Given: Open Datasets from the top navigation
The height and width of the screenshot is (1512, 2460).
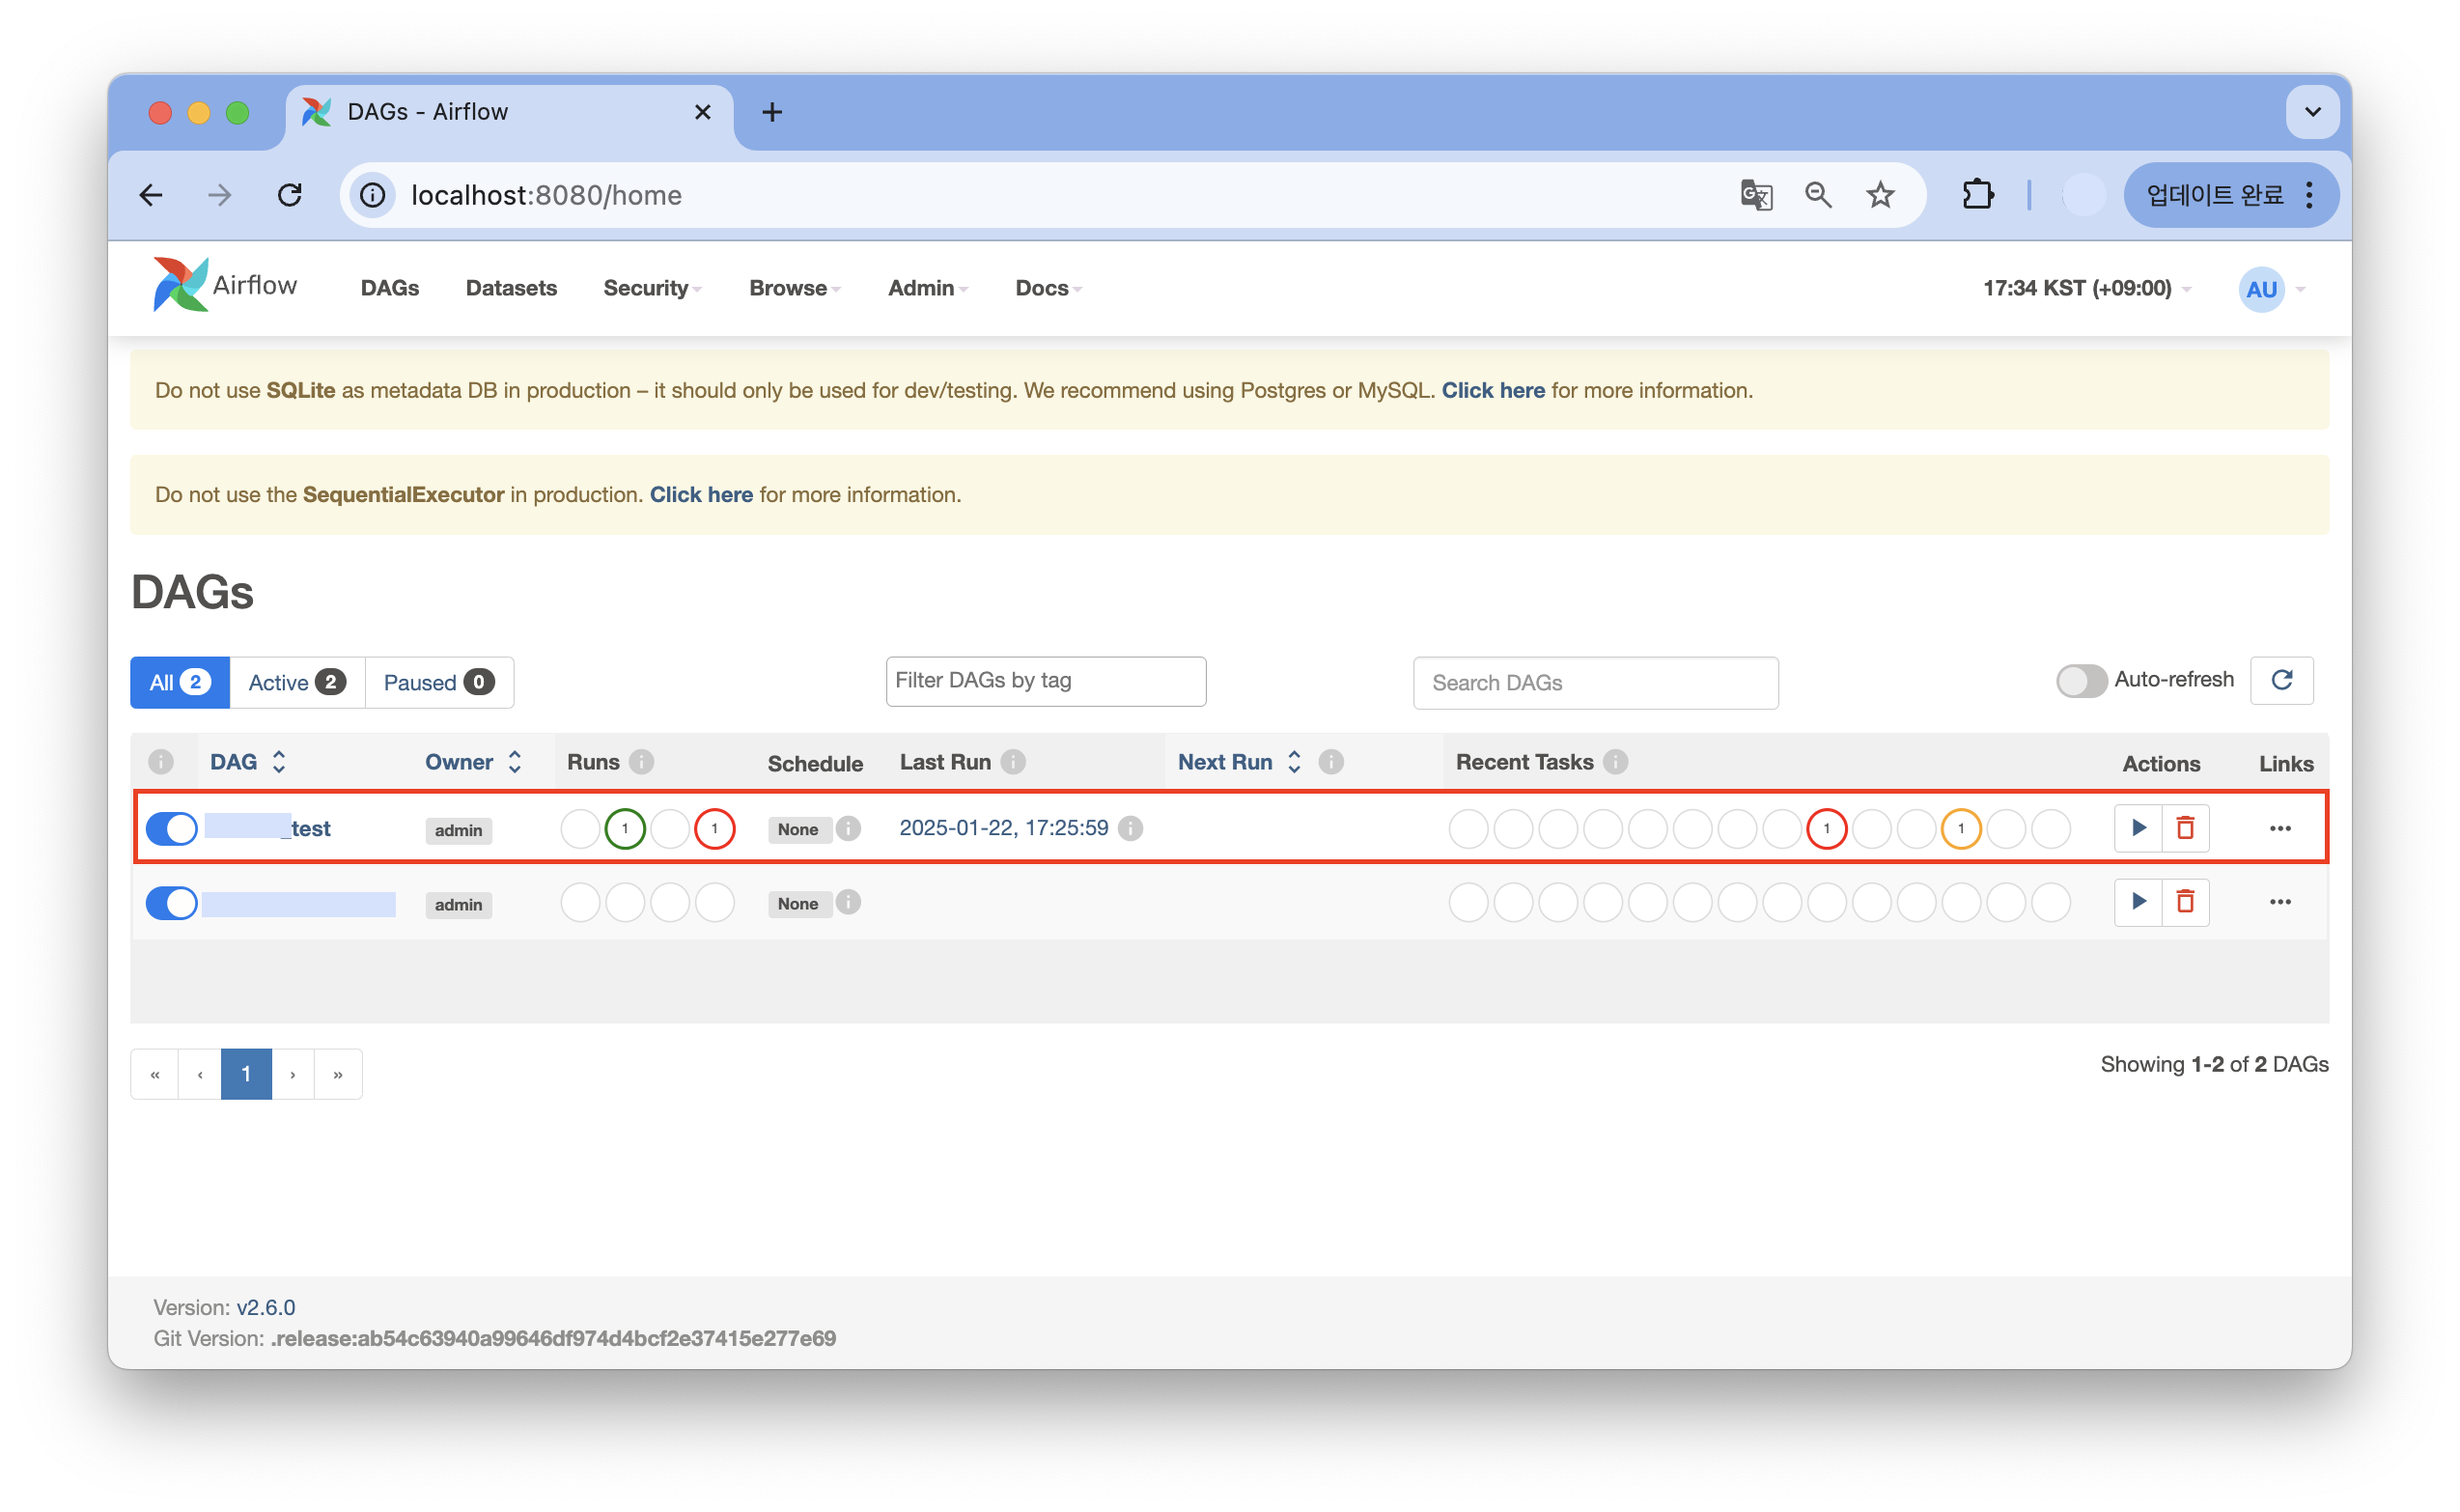Looking at the screenshot, I should (x=511, y=288).
